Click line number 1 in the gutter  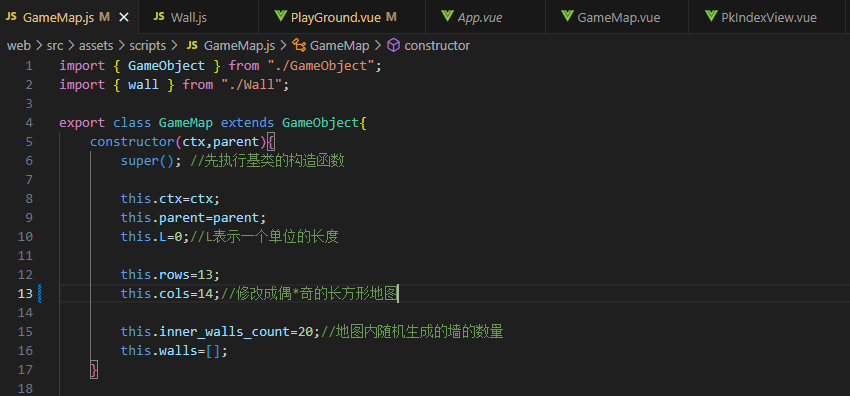tap(28, 66)
